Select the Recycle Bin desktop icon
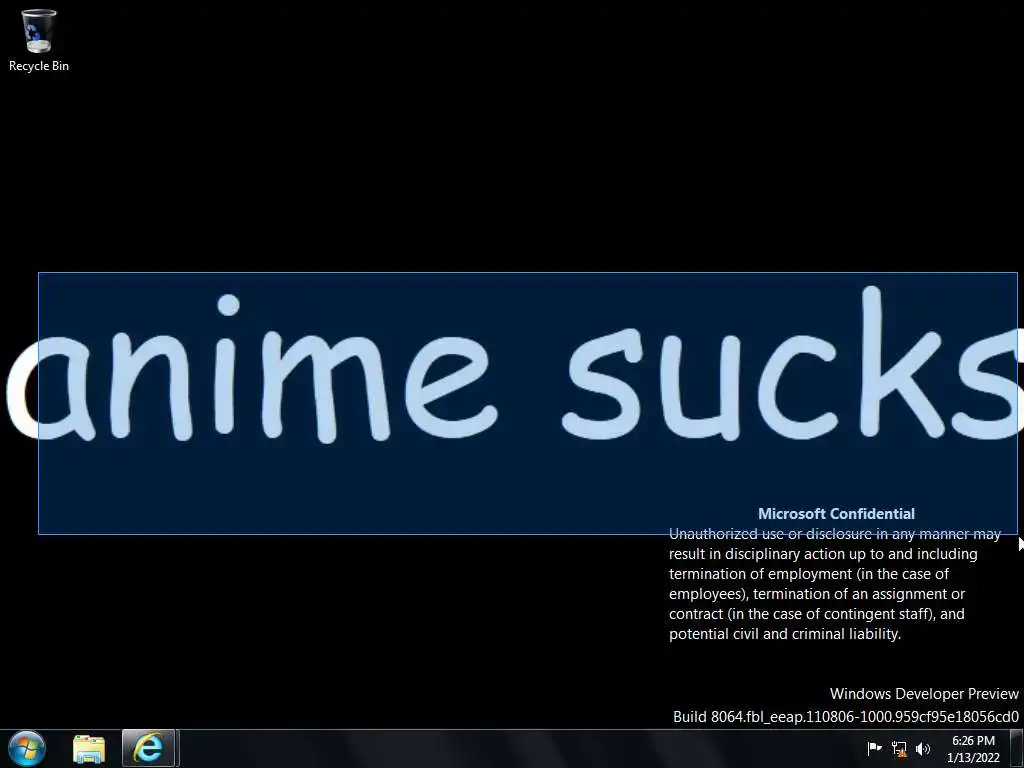This screenshot has height=768, width=1024. tap(39, 40)
